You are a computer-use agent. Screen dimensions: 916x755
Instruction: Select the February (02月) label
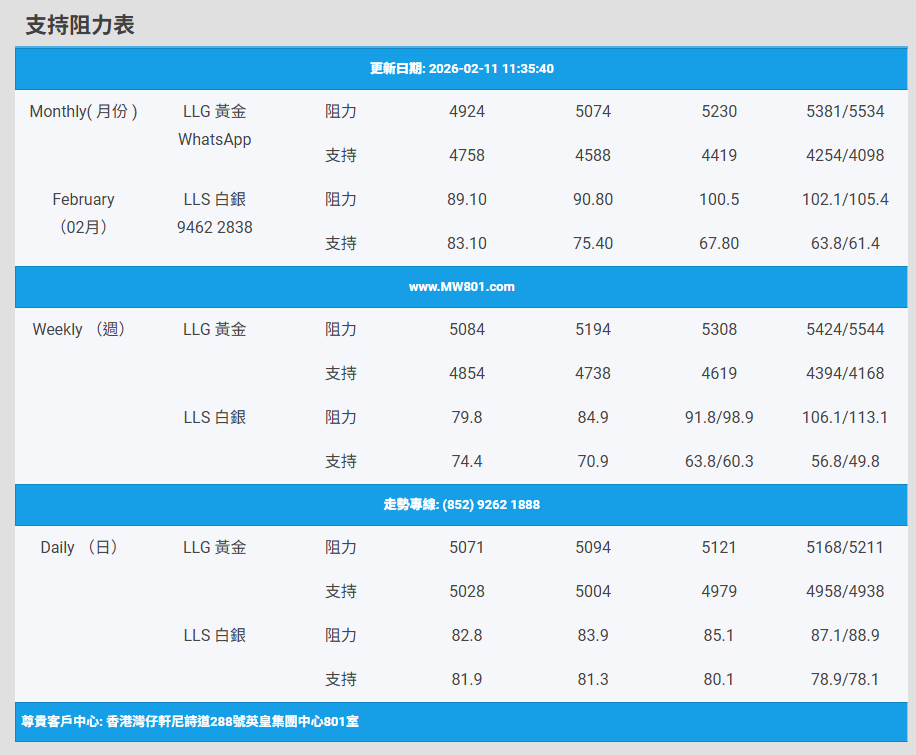click(84, 213)
